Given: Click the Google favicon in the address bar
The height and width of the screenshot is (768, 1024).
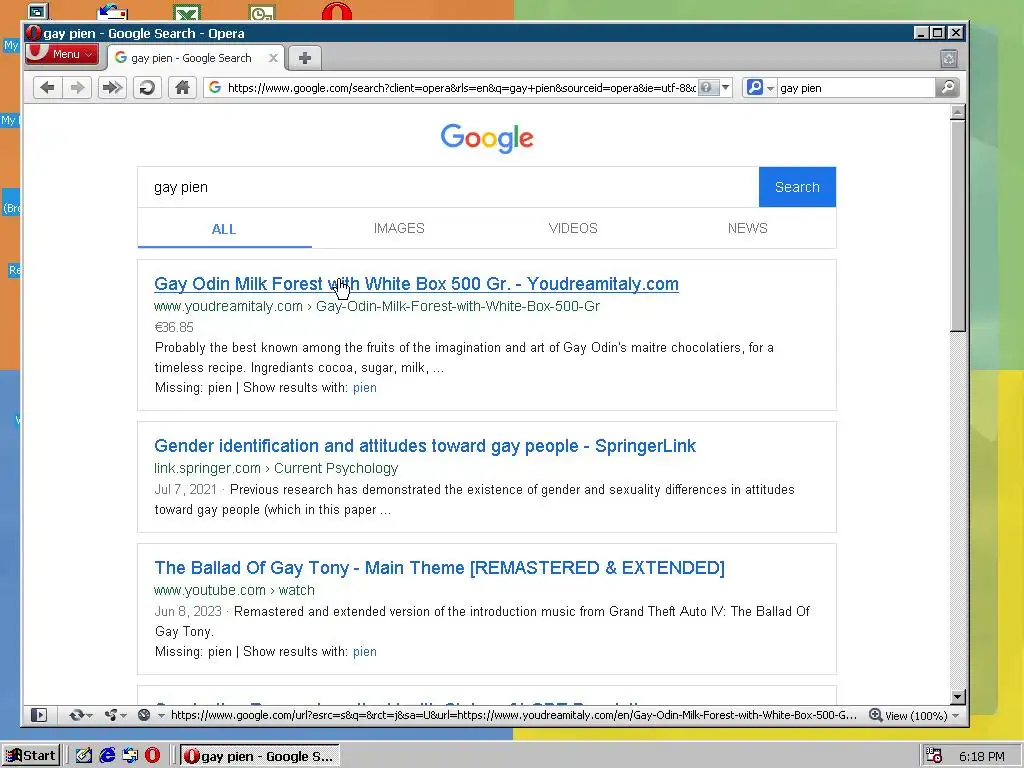Looking at the screenshot, I should click(x=215, y=88).
